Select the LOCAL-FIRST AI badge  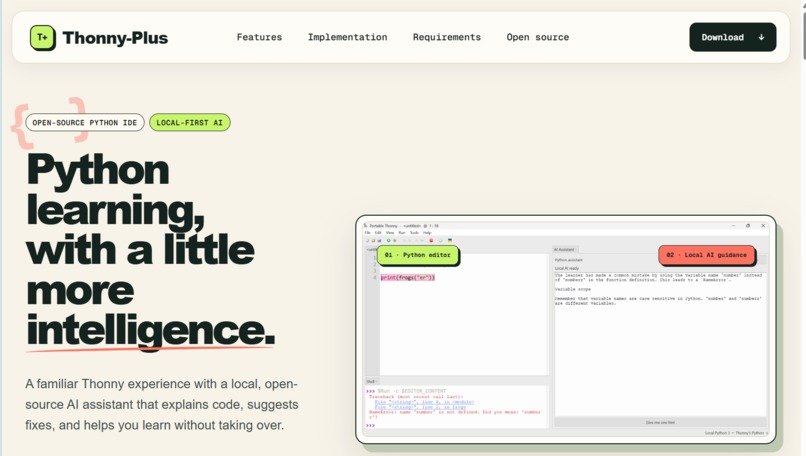click(190, 122)
